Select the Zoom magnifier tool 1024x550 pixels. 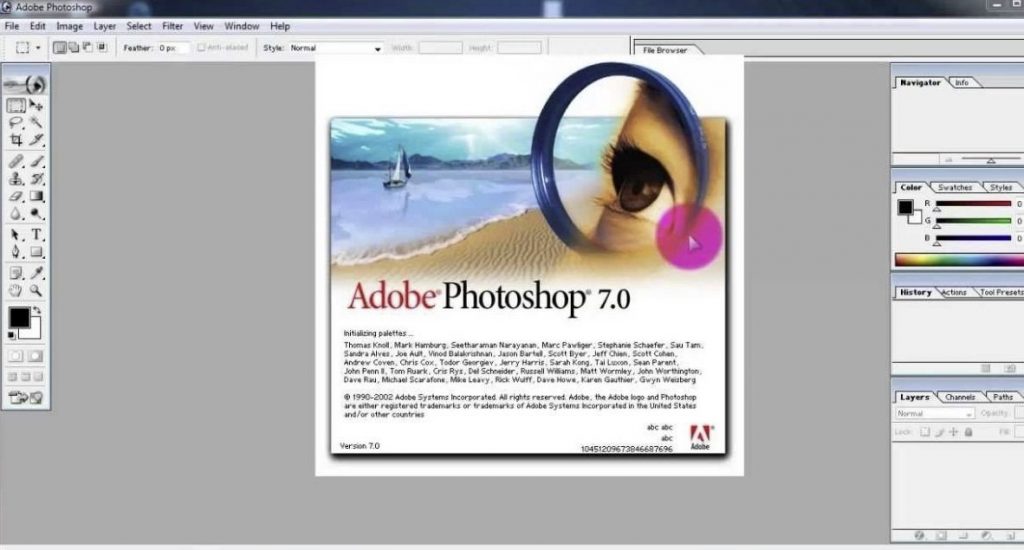pyautogui.click(x=36, y=291)
